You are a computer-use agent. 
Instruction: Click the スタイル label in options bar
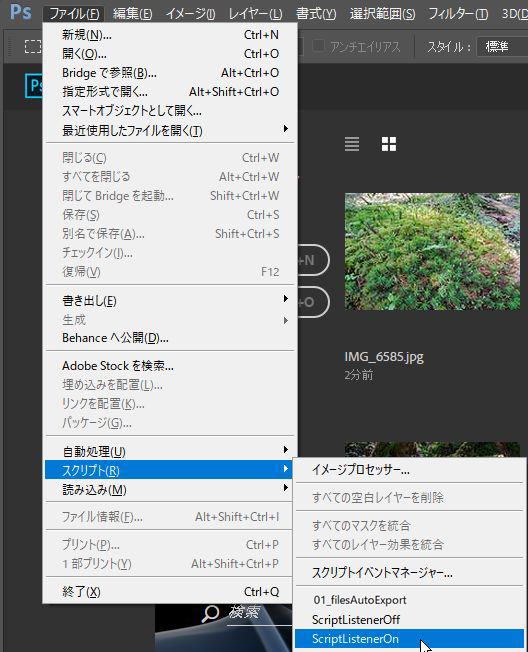coord(449,47)
